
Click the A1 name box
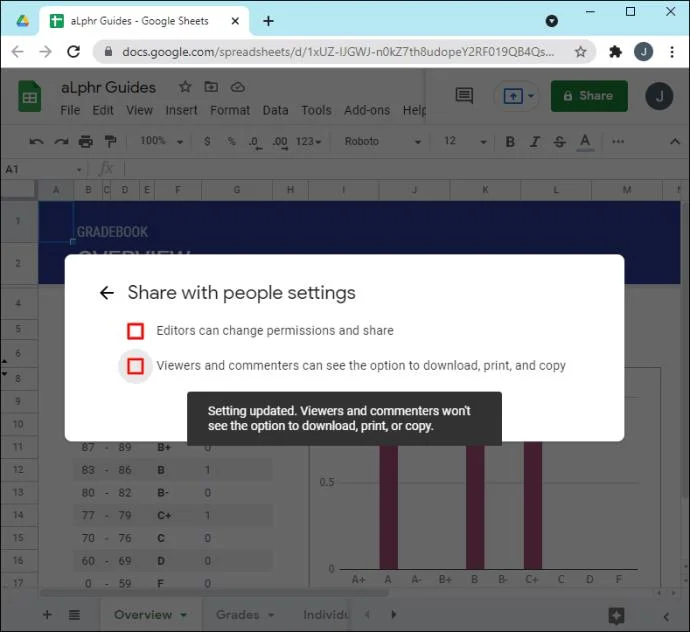point(37,169)
